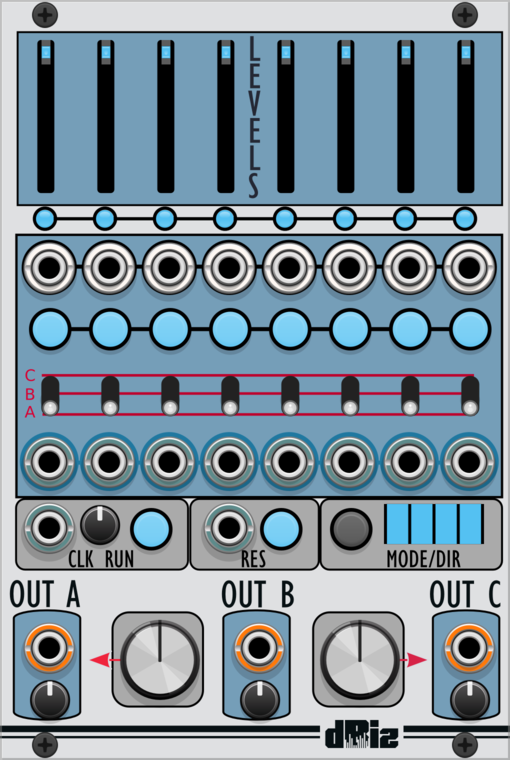Click the blue RES reset button
The width and height of the screenshot is (510, 760).
[281, 529]
